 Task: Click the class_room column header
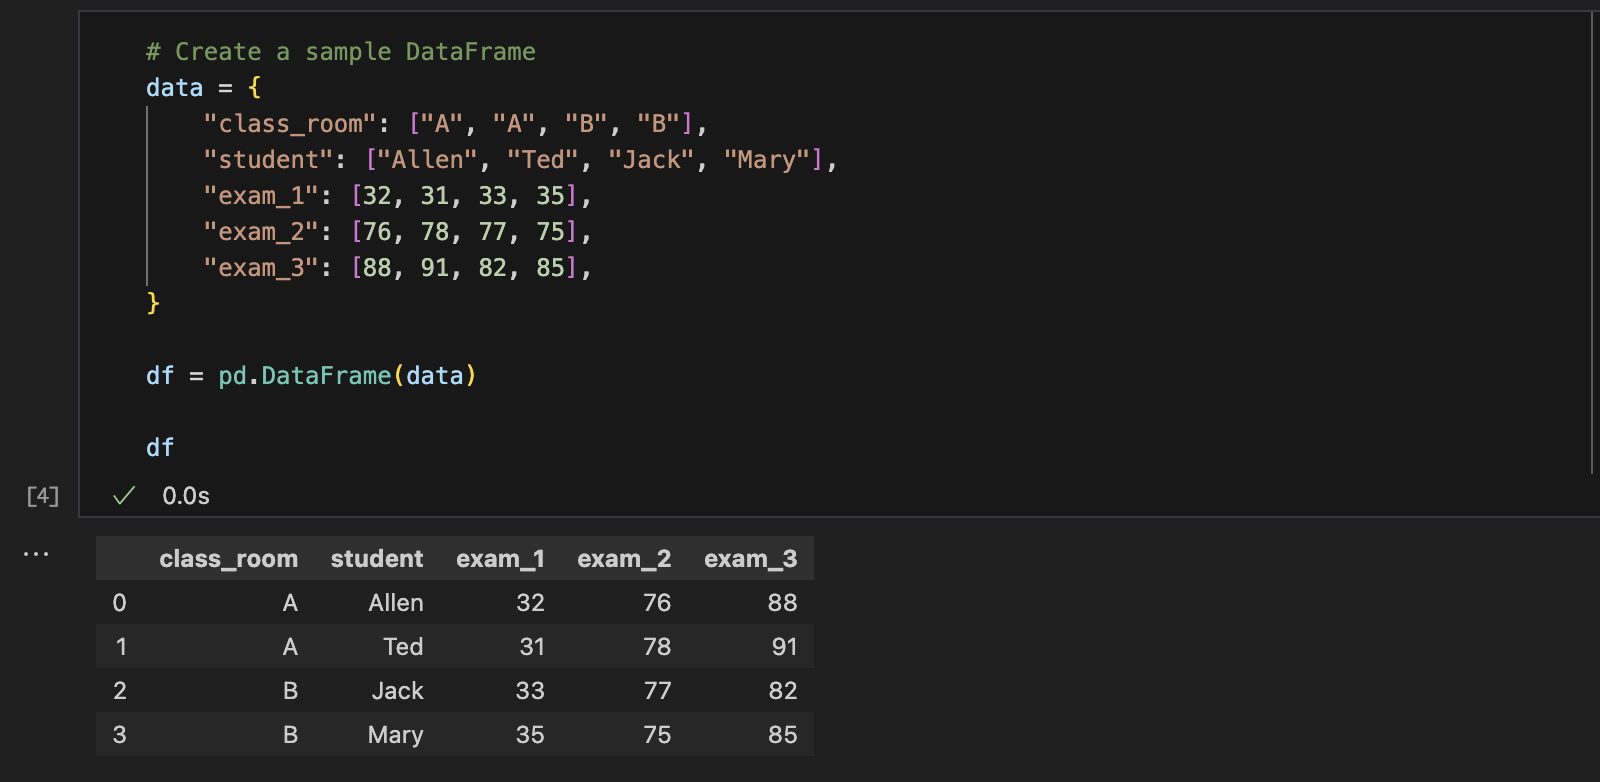click(x=228, y=559)
